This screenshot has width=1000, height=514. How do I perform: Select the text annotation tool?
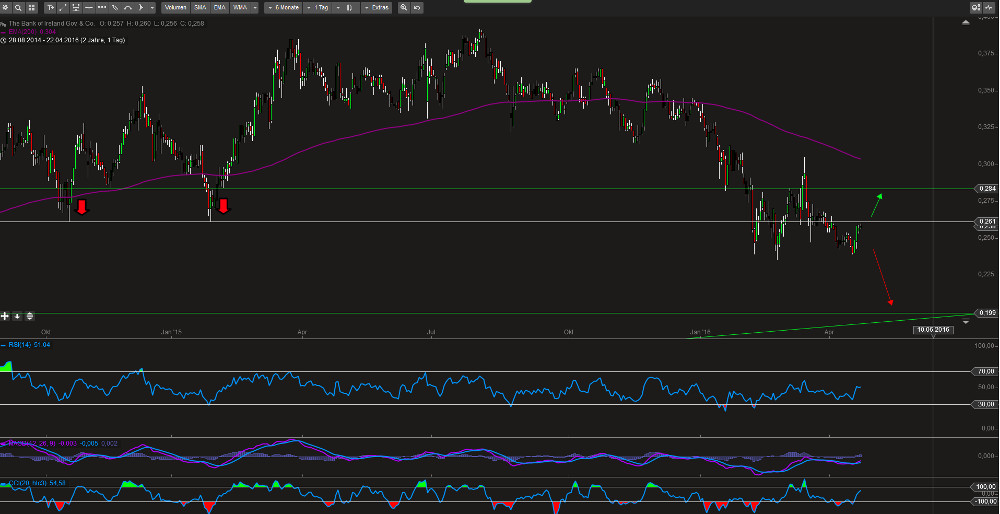50,8
